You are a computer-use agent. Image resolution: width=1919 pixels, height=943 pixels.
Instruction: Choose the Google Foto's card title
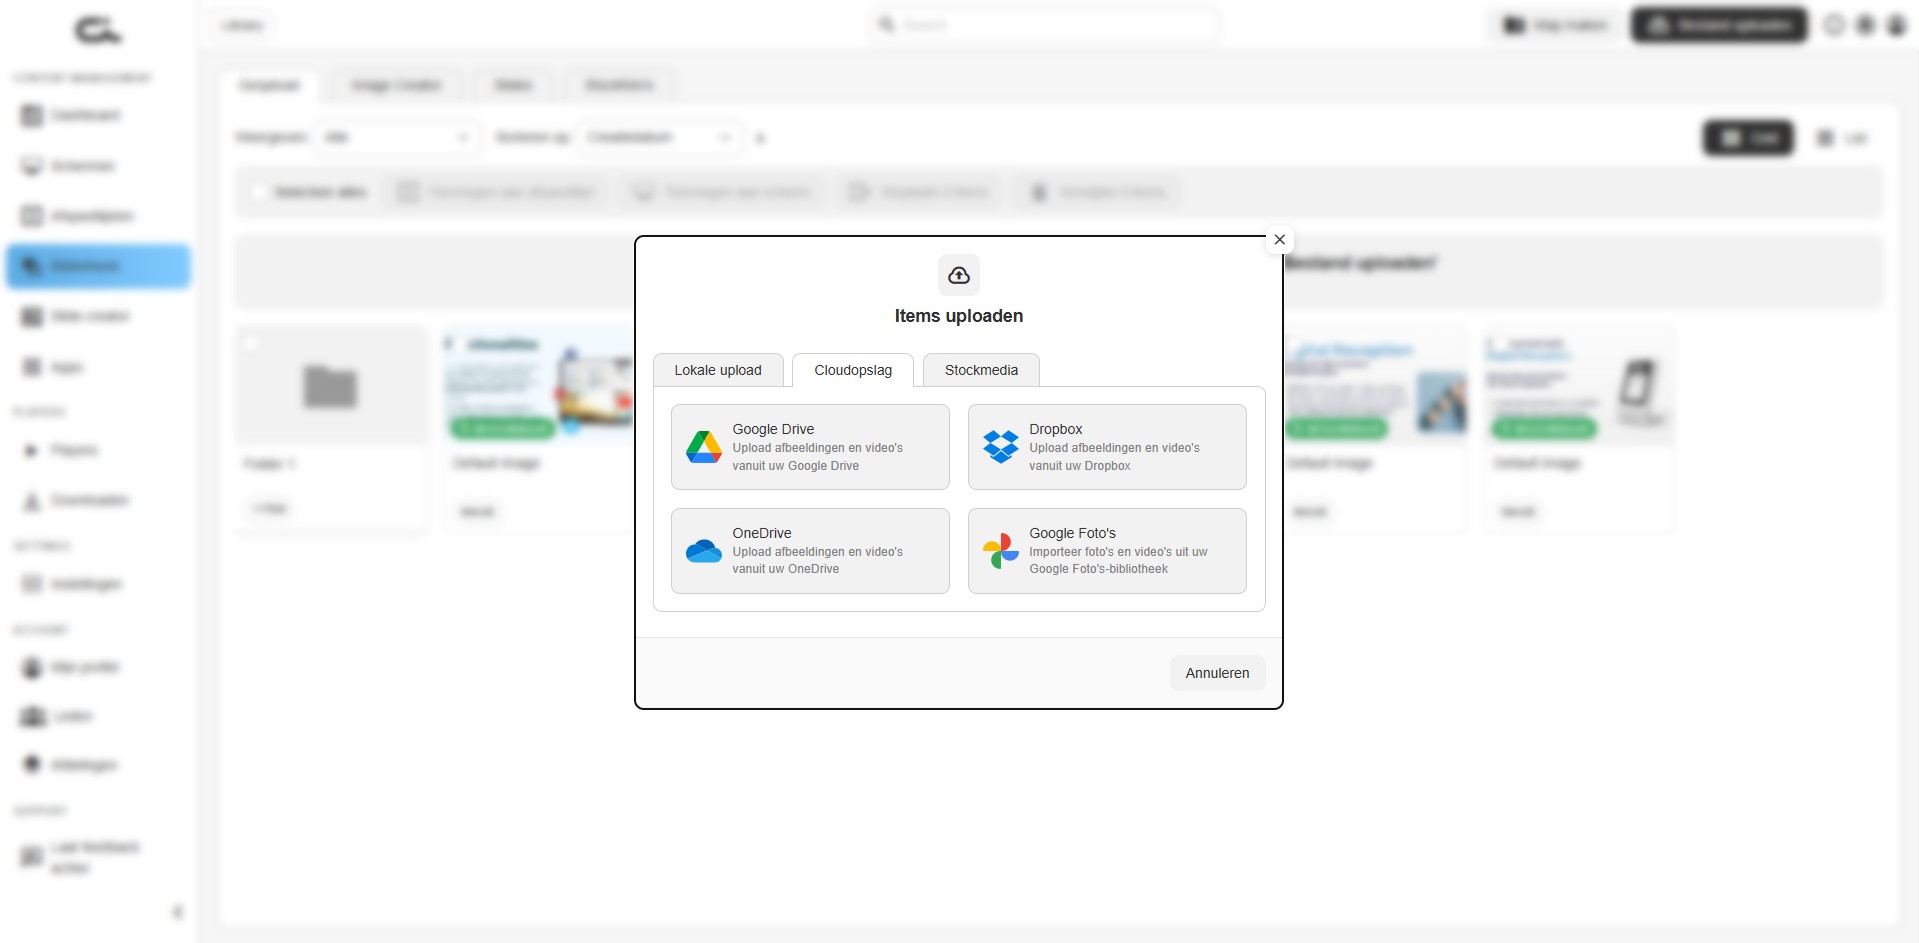[x=1073, y=533]
